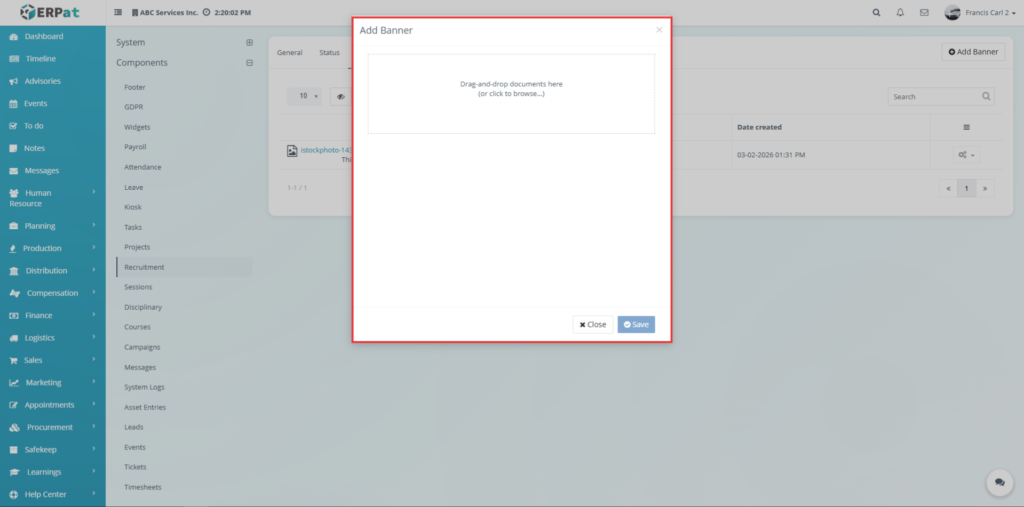Expand the Marketing menu

52,382
